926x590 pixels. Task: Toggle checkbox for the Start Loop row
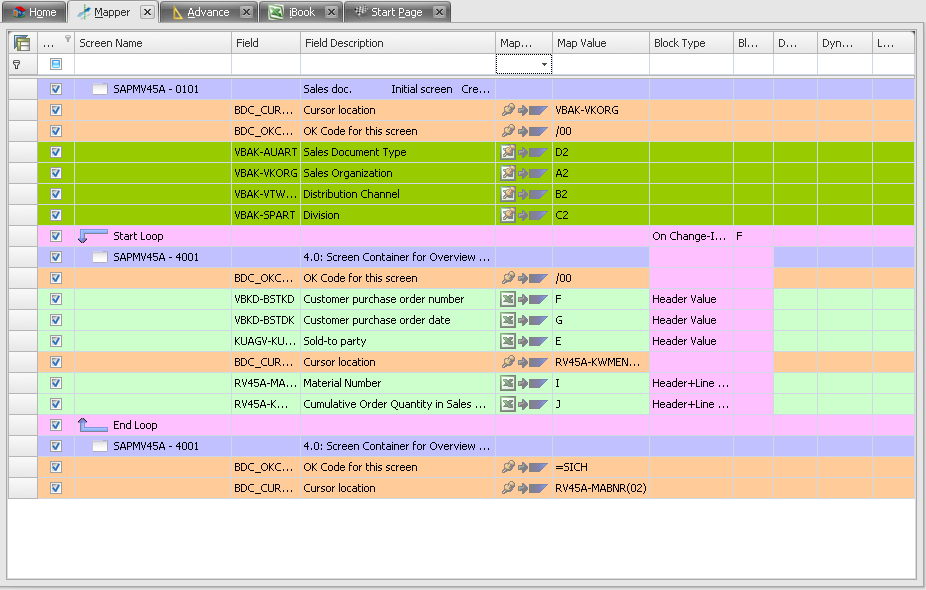56,236
